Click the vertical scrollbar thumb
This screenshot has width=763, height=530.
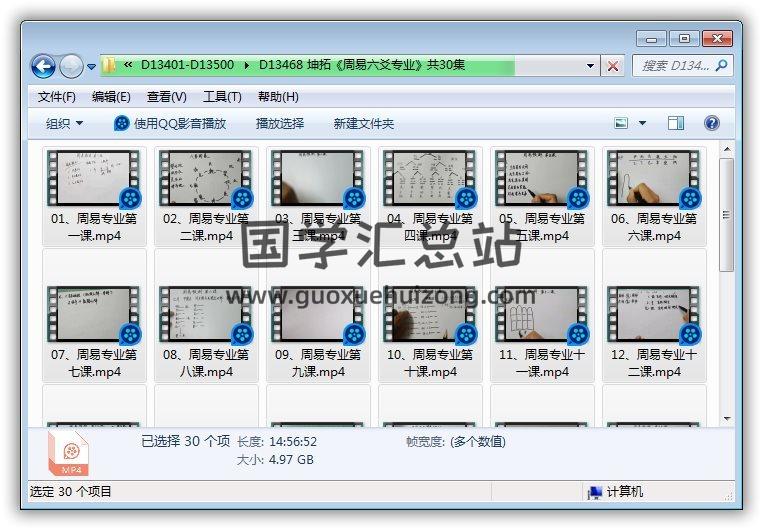pyautogui.click(x=727, y=214)
